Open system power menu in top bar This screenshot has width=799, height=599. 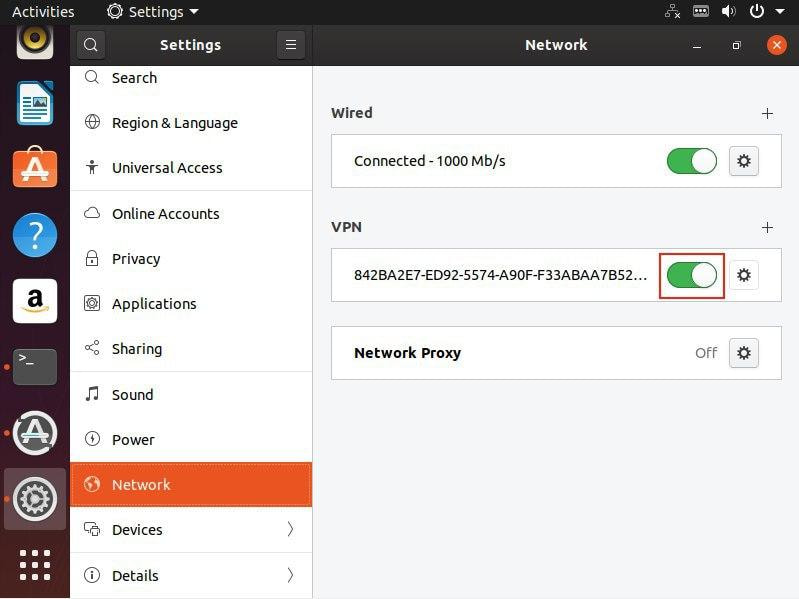(762, 12)
